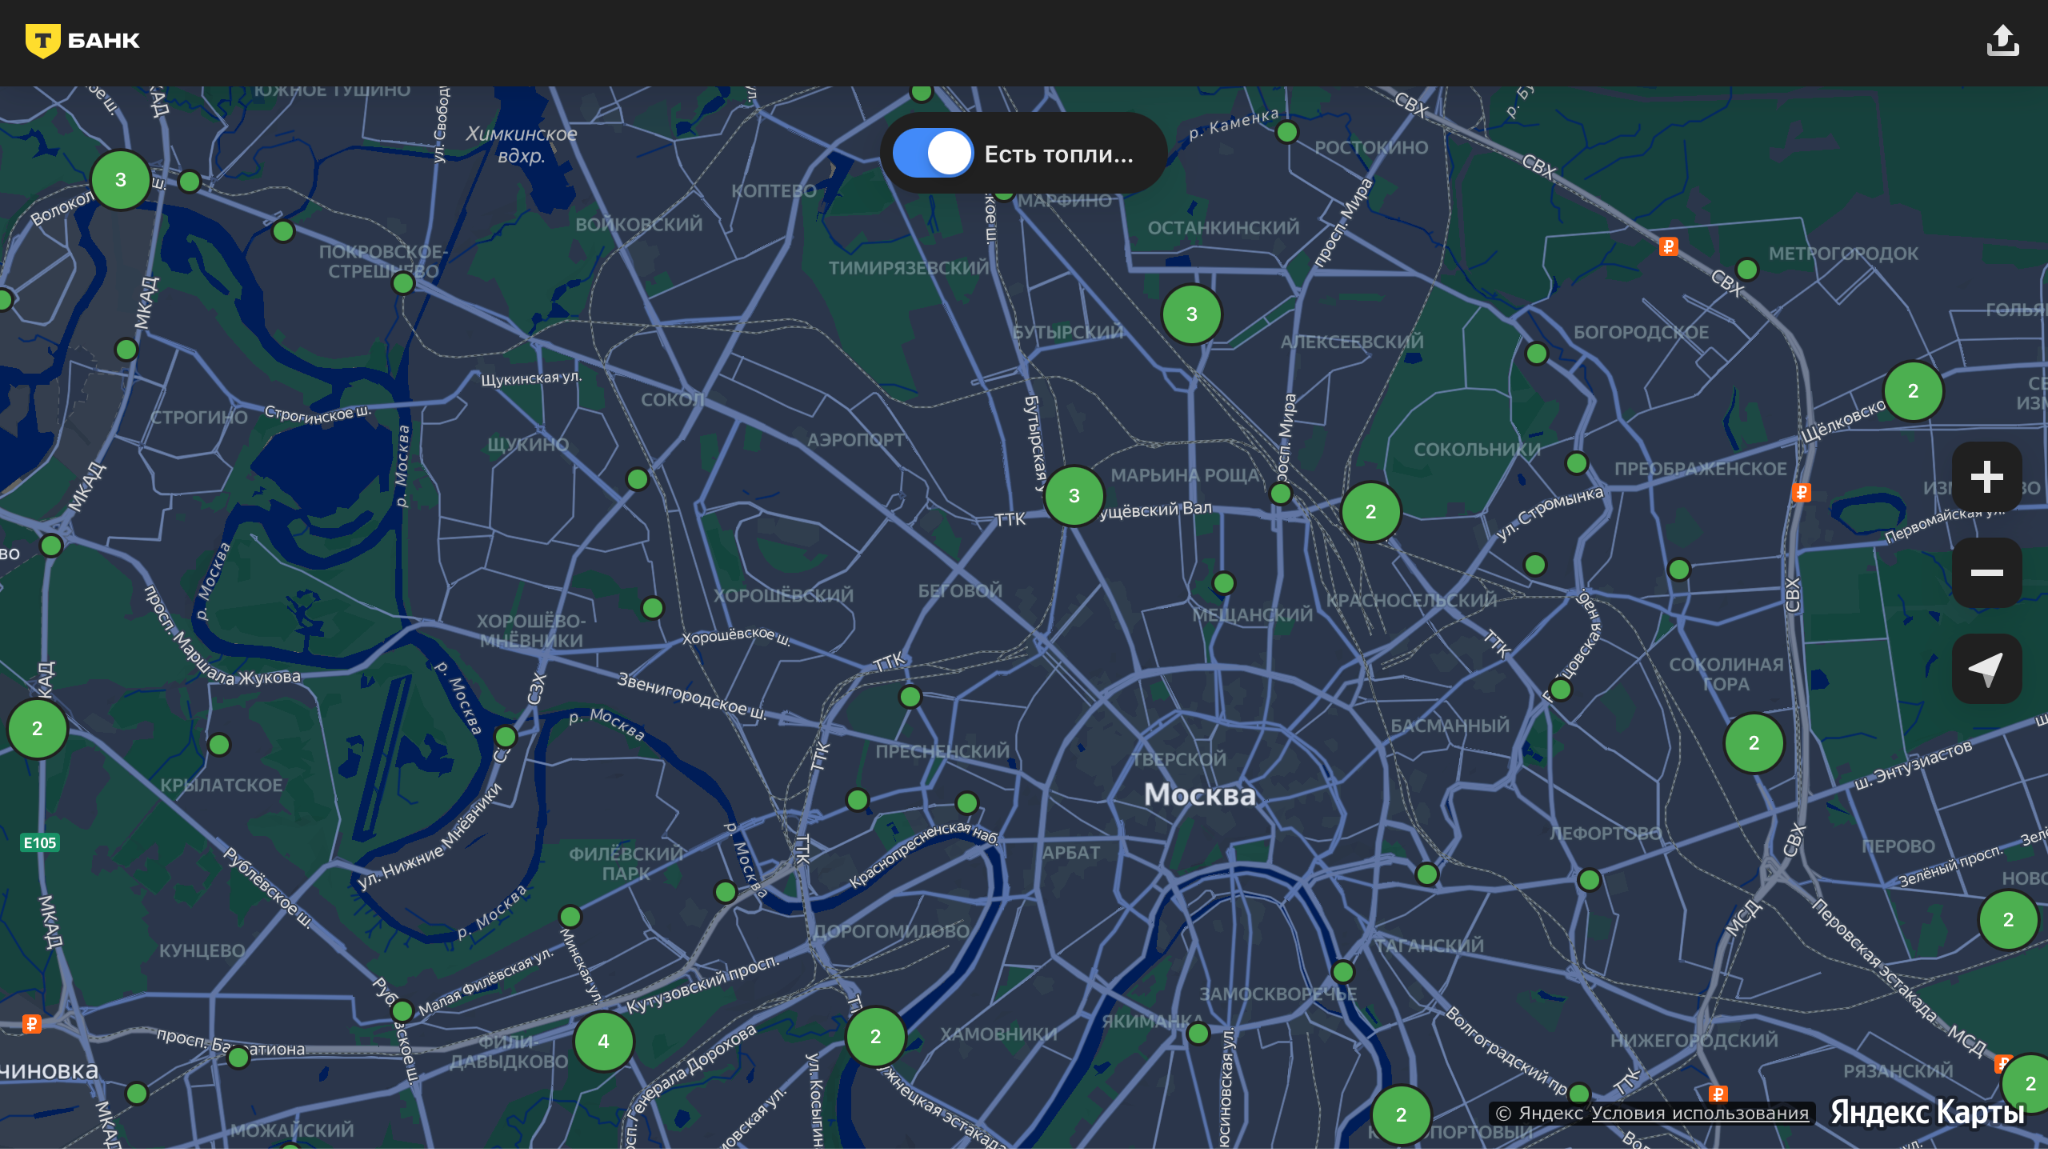2048x1149 pixels.
Task: Click the orange ruble icon above "Условия использования"
Action: click(1718, 1094)
